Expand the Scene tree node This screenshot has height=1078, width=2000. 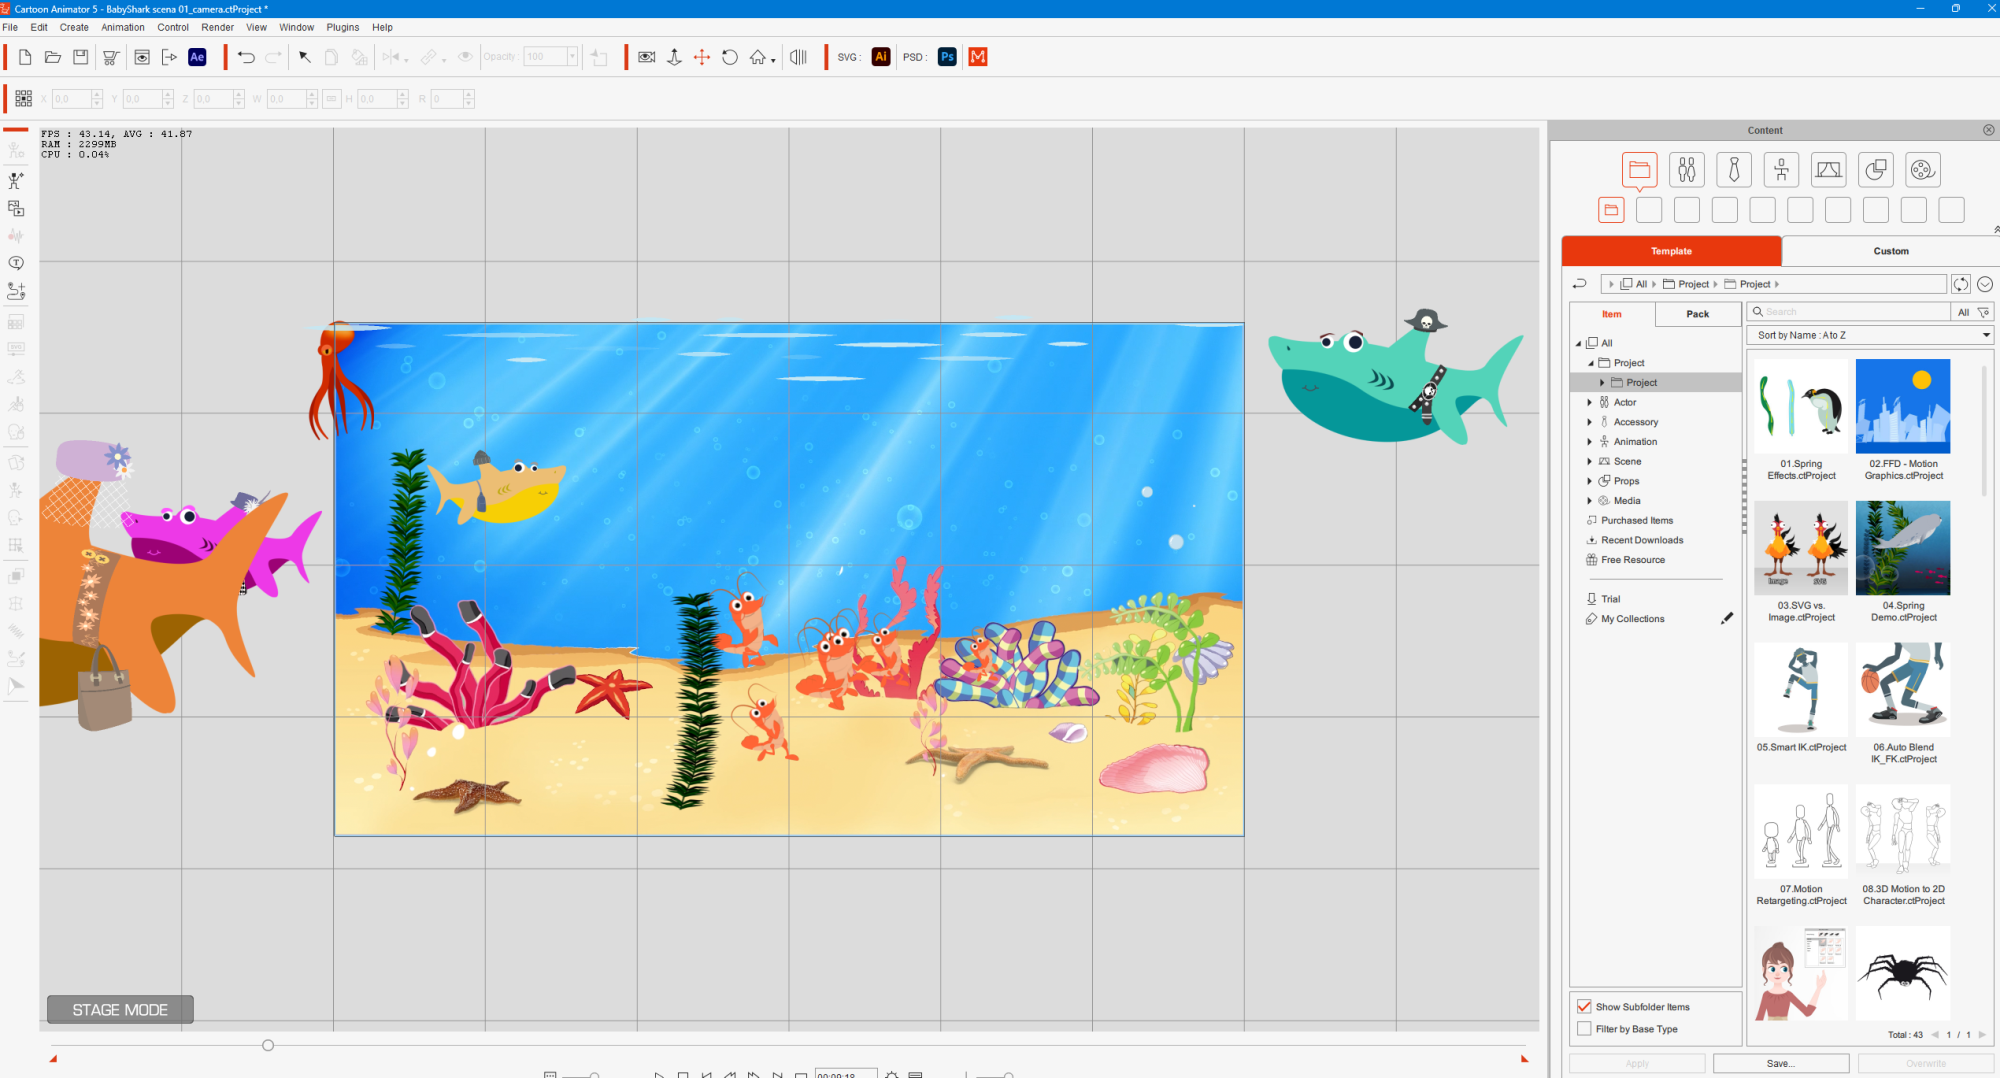(x=1590, y=461)
